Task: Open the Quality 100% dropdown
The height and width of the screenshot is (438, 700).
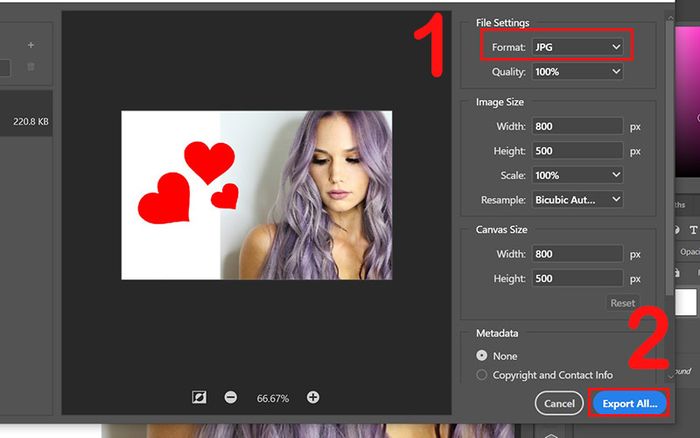Action: tap(578, 71)
